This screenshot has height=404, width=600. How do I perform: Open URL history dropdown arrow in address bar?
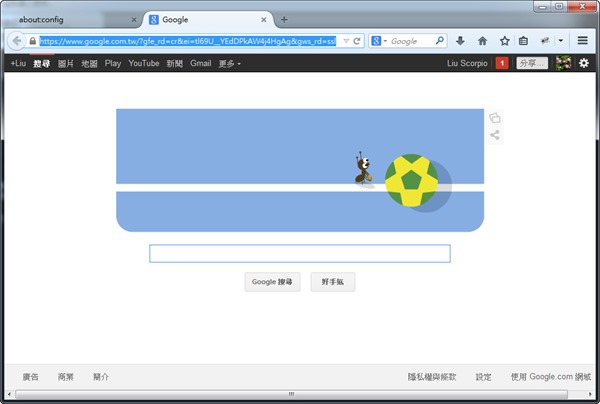click(x=346, y=41)
